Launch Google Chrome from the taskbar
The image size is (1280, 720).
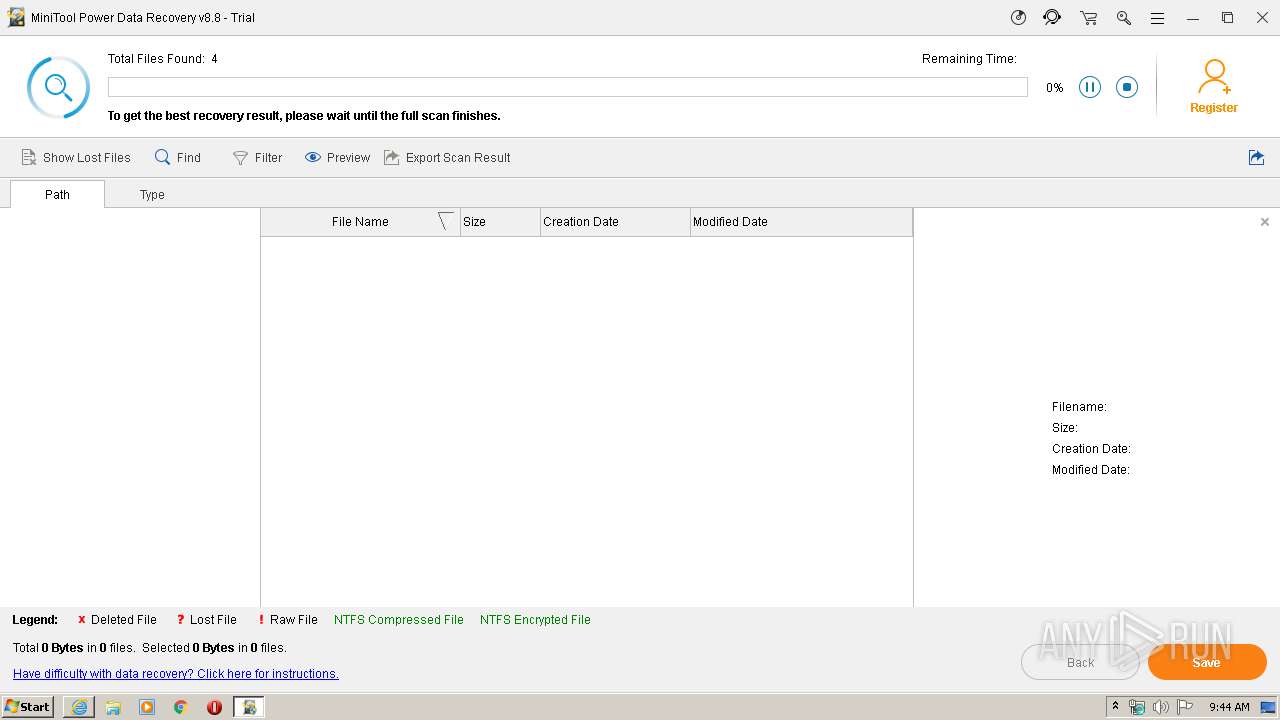(181, 707)
